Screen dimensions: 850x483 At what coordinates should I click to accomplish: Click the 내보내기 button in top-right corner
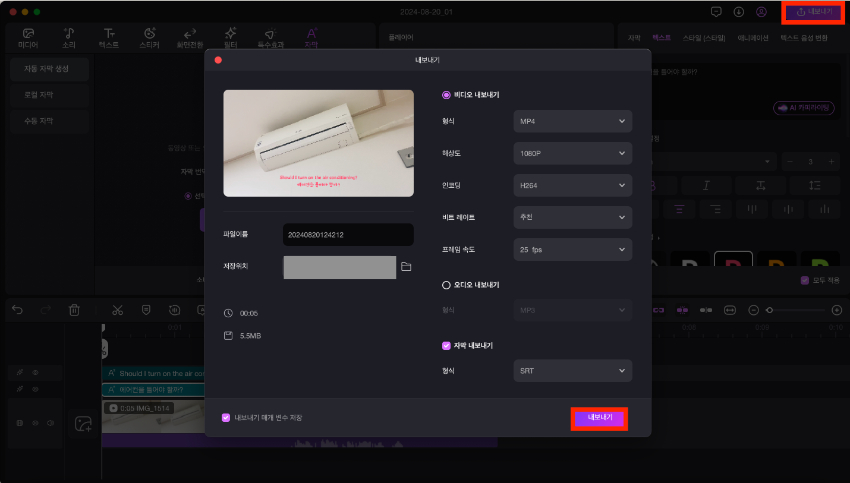tap(813, 12)
